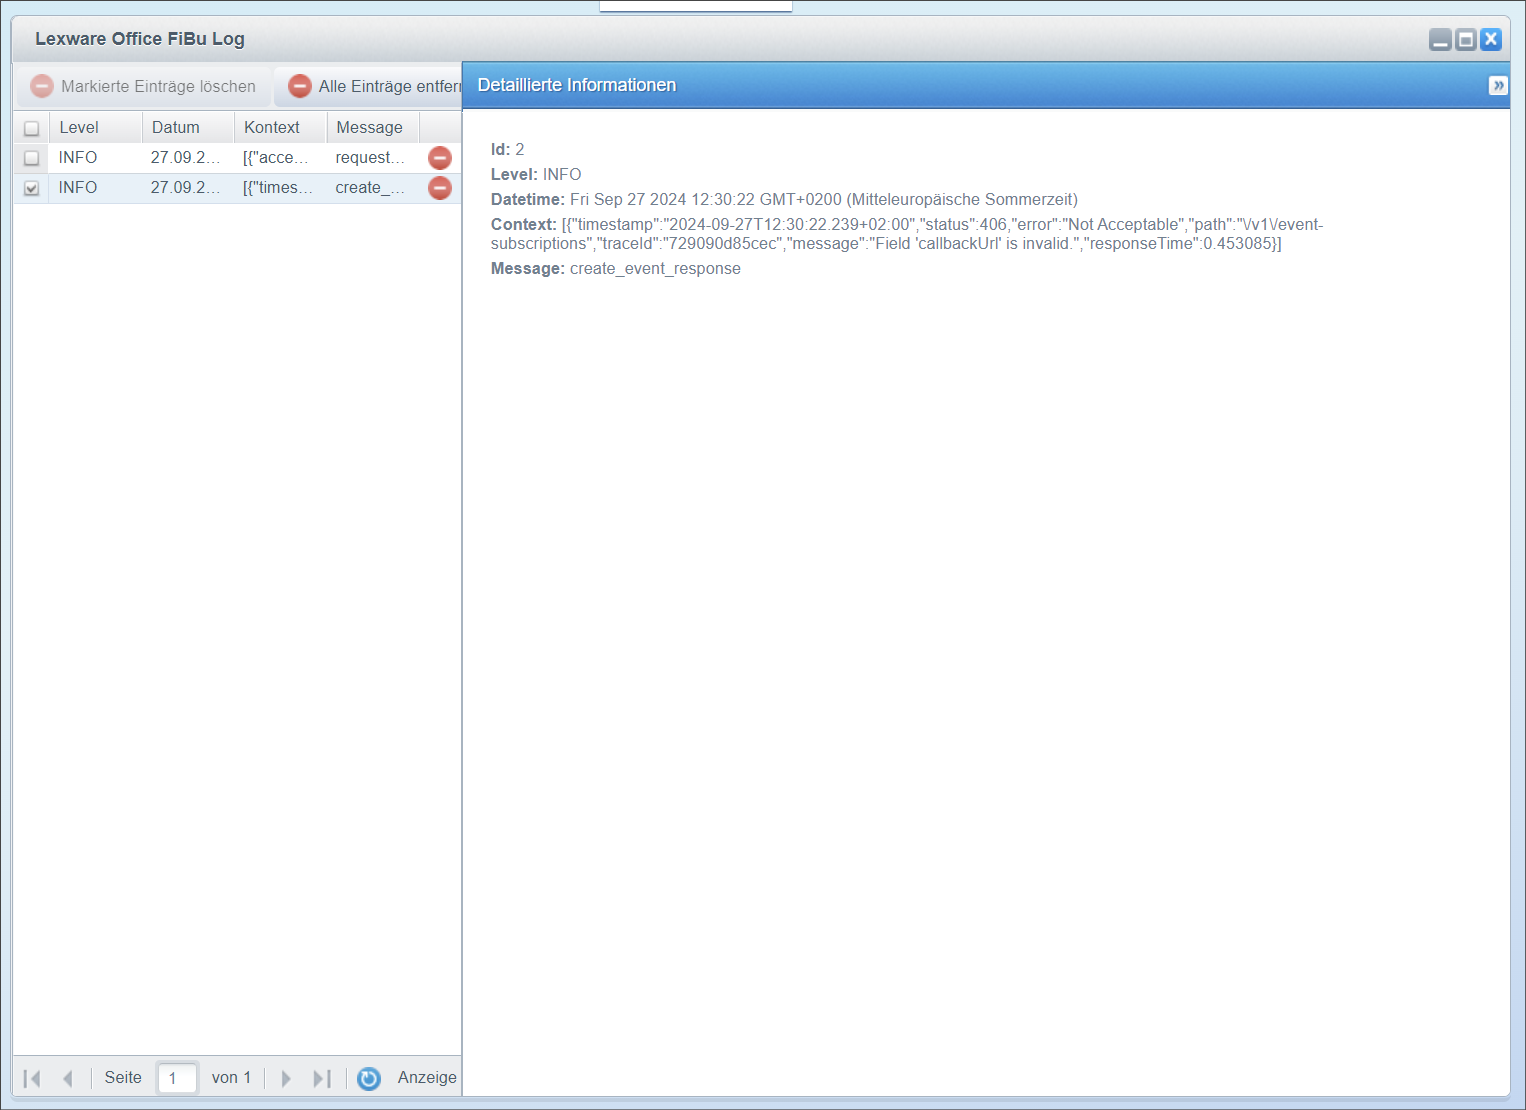
Task: Go to previous log page
Action: coord(68,1078)
